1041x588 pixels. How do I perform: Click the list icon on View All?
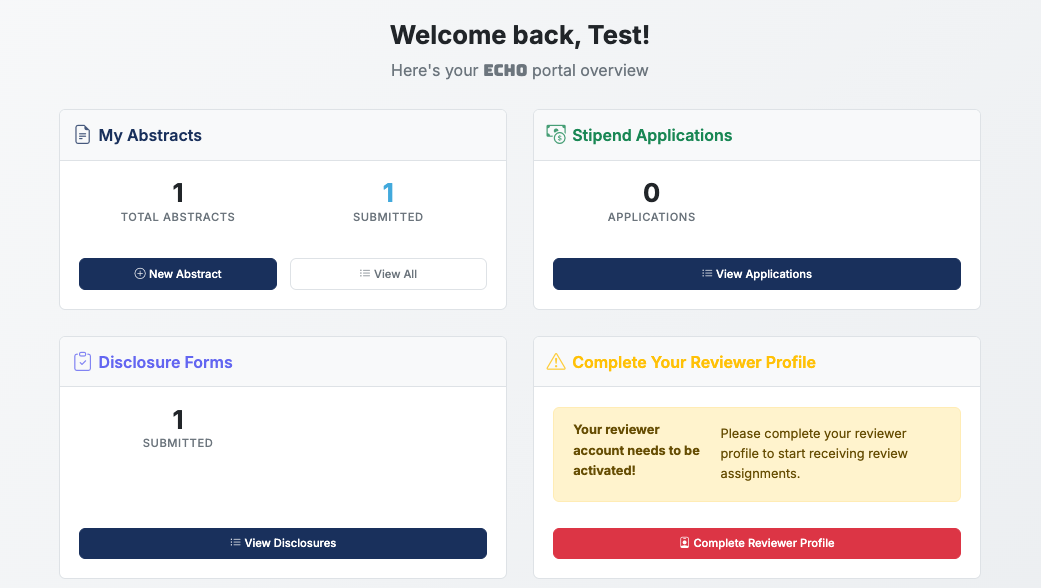click(365, 274)
